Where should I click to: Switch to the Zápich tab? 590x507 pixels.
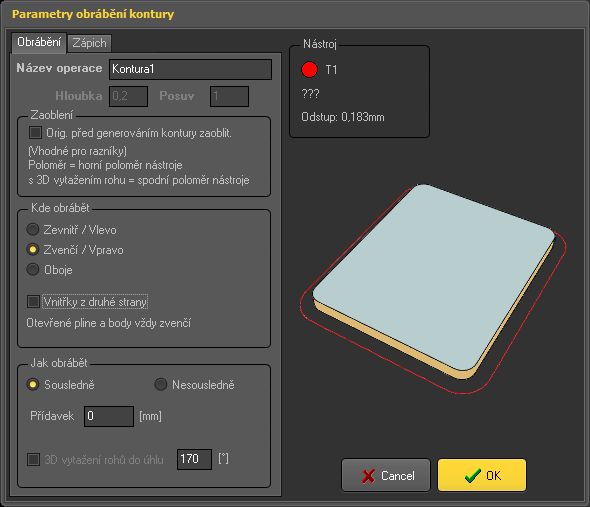89,43
